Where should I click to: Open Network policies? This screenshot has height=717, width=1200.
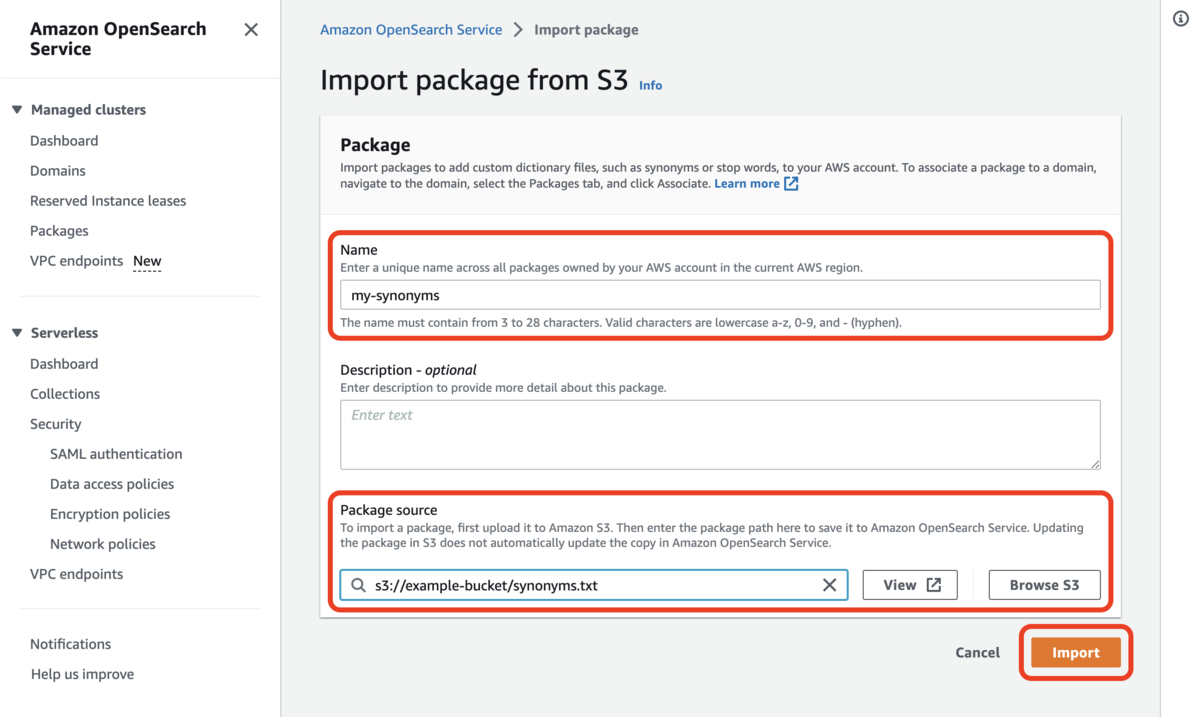click(x=103, y=544)
